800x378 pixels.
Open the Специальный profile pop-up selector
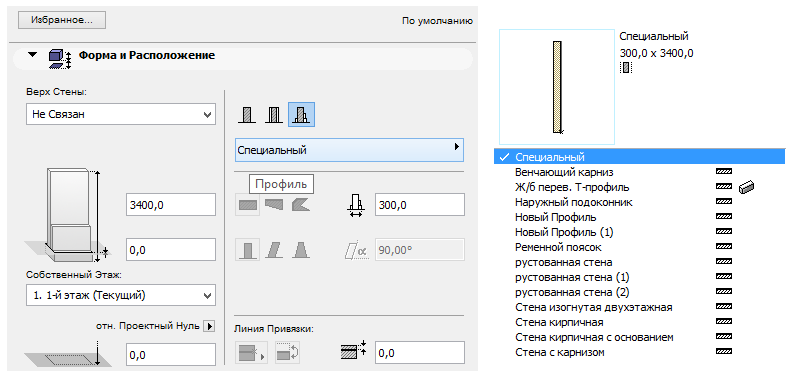[349, 150]
